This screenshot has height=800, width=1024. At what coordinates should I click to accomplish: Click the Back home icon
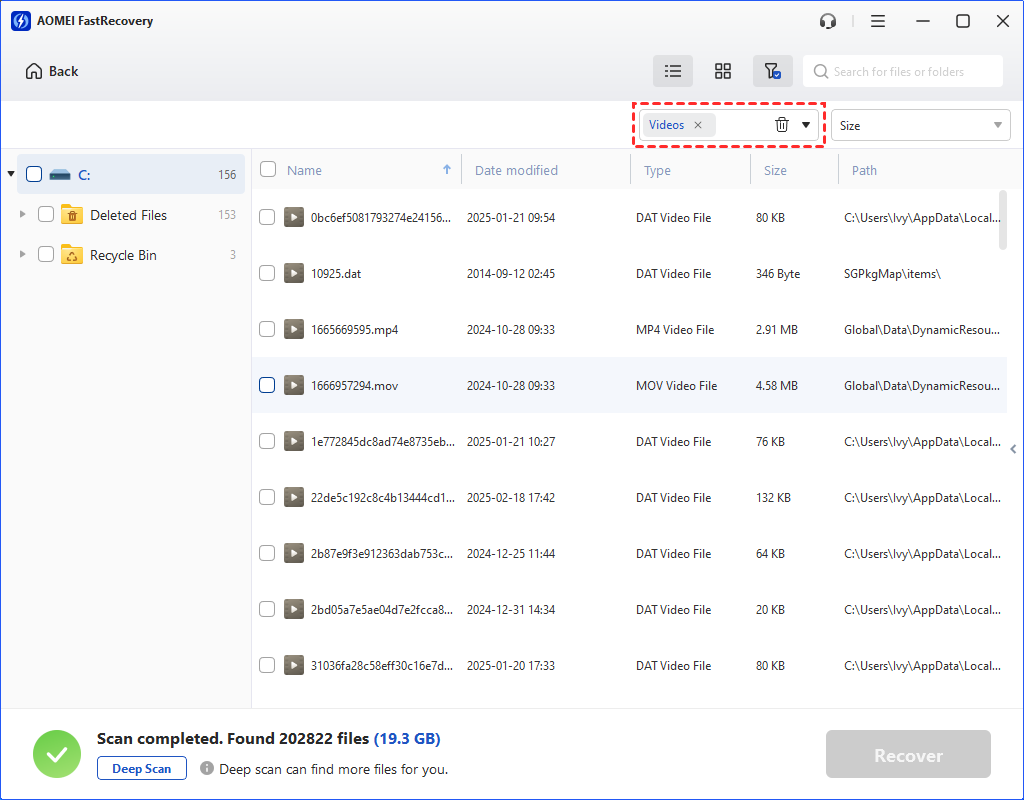(35, 71)
